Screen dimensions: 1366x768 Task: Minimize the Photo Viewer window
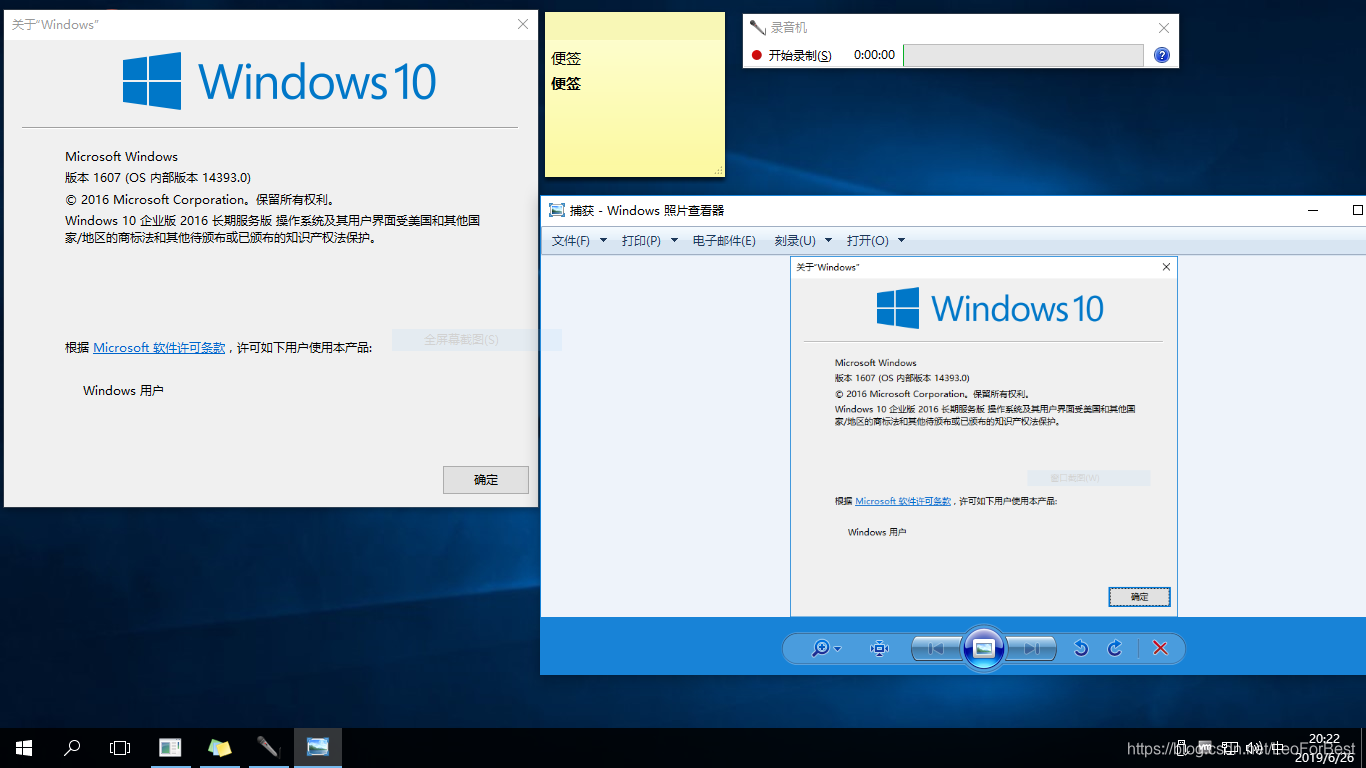(1313, 210)
